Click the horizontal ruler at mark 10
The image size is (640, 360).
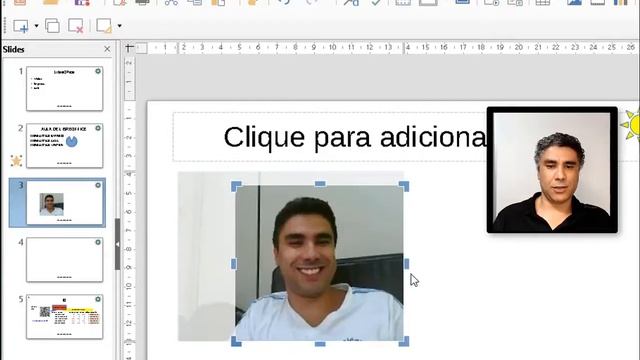click(x=333, y=47)
